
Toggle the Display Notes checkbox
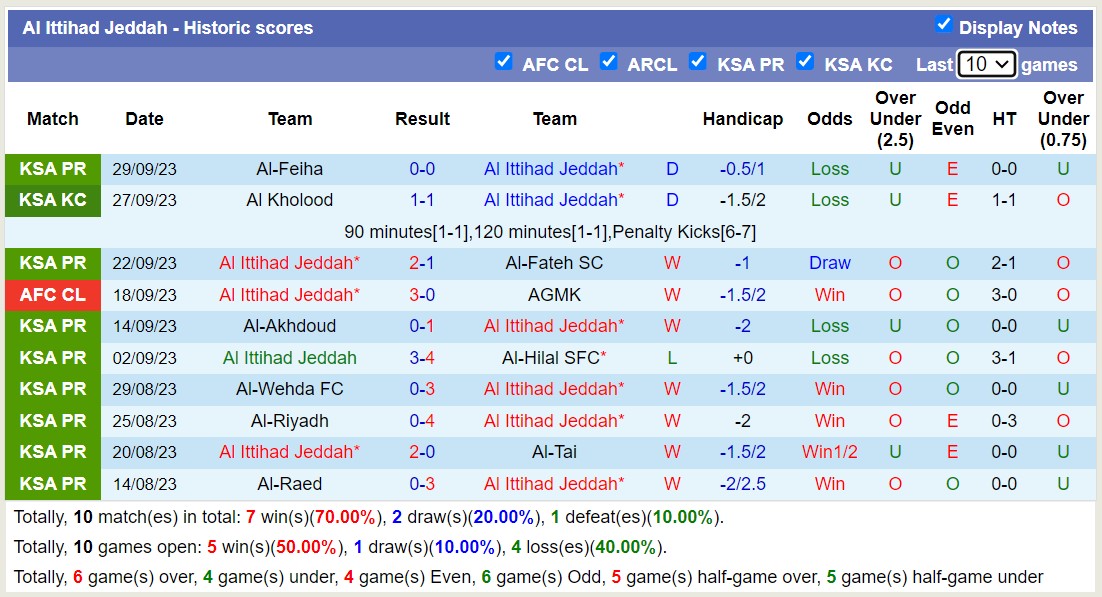coord(943,25)
